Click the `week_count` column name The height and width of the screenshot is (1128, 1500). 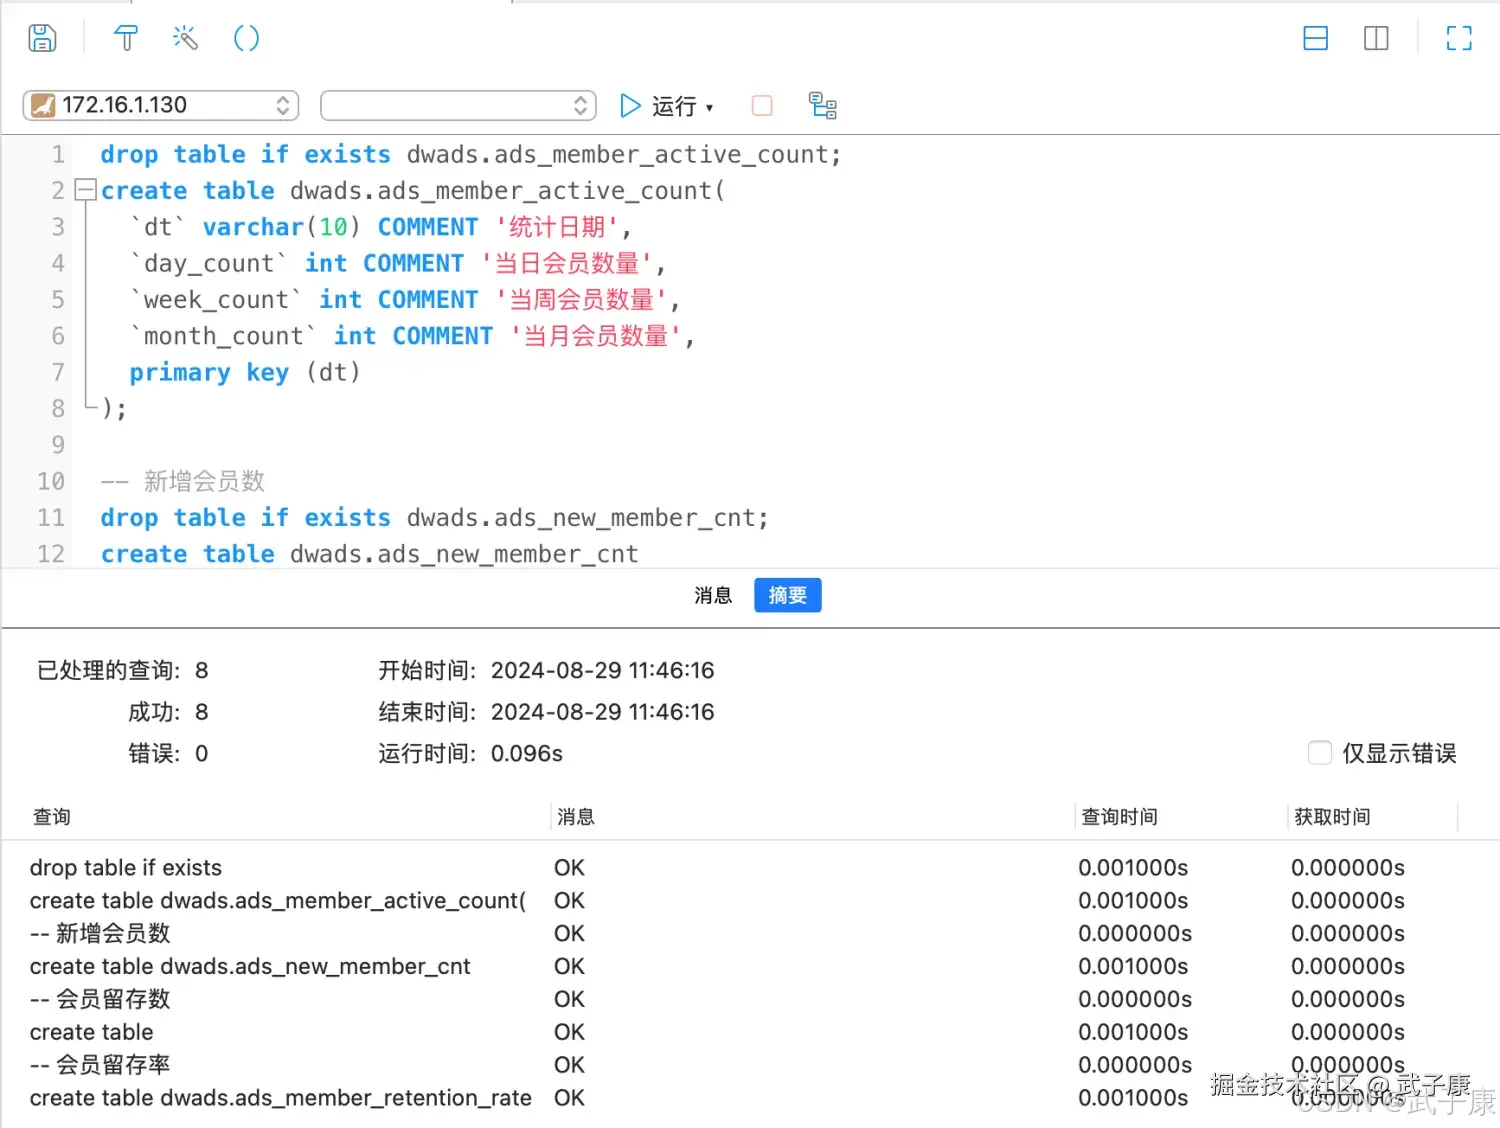[x=216, y=300]
